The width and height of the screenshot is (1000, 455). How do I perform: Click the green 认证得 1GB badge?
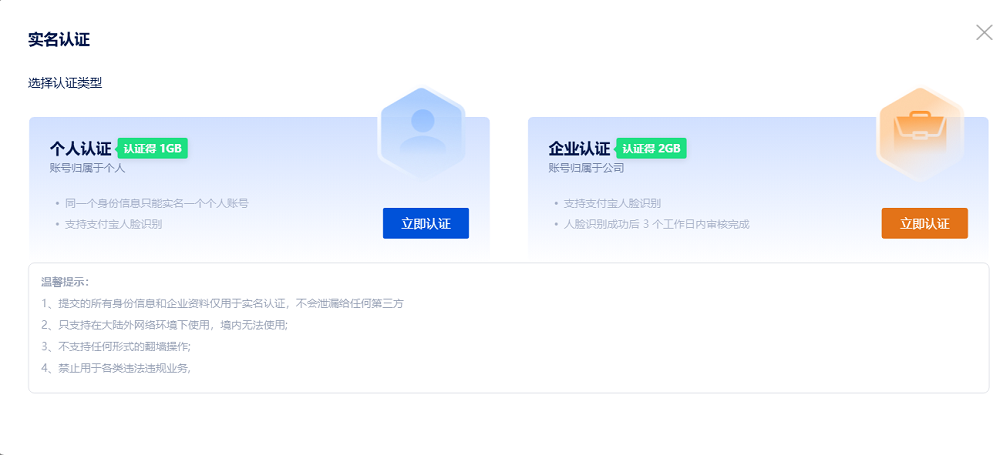(152, 149)
